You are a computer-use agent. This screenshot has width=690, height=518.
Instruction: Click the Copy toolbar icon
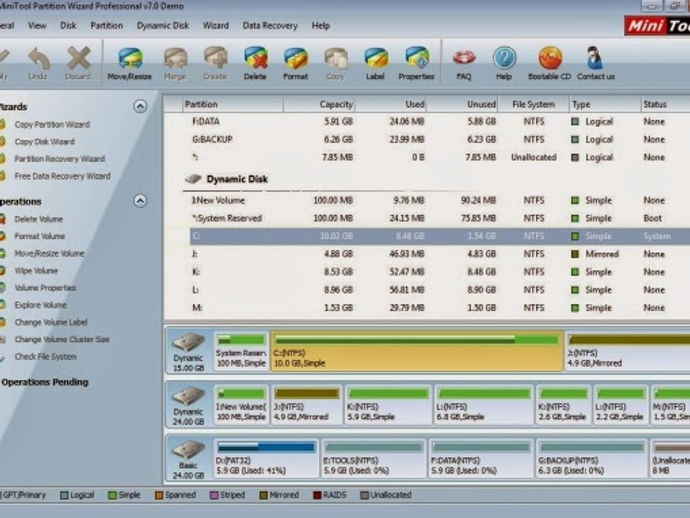336,59
